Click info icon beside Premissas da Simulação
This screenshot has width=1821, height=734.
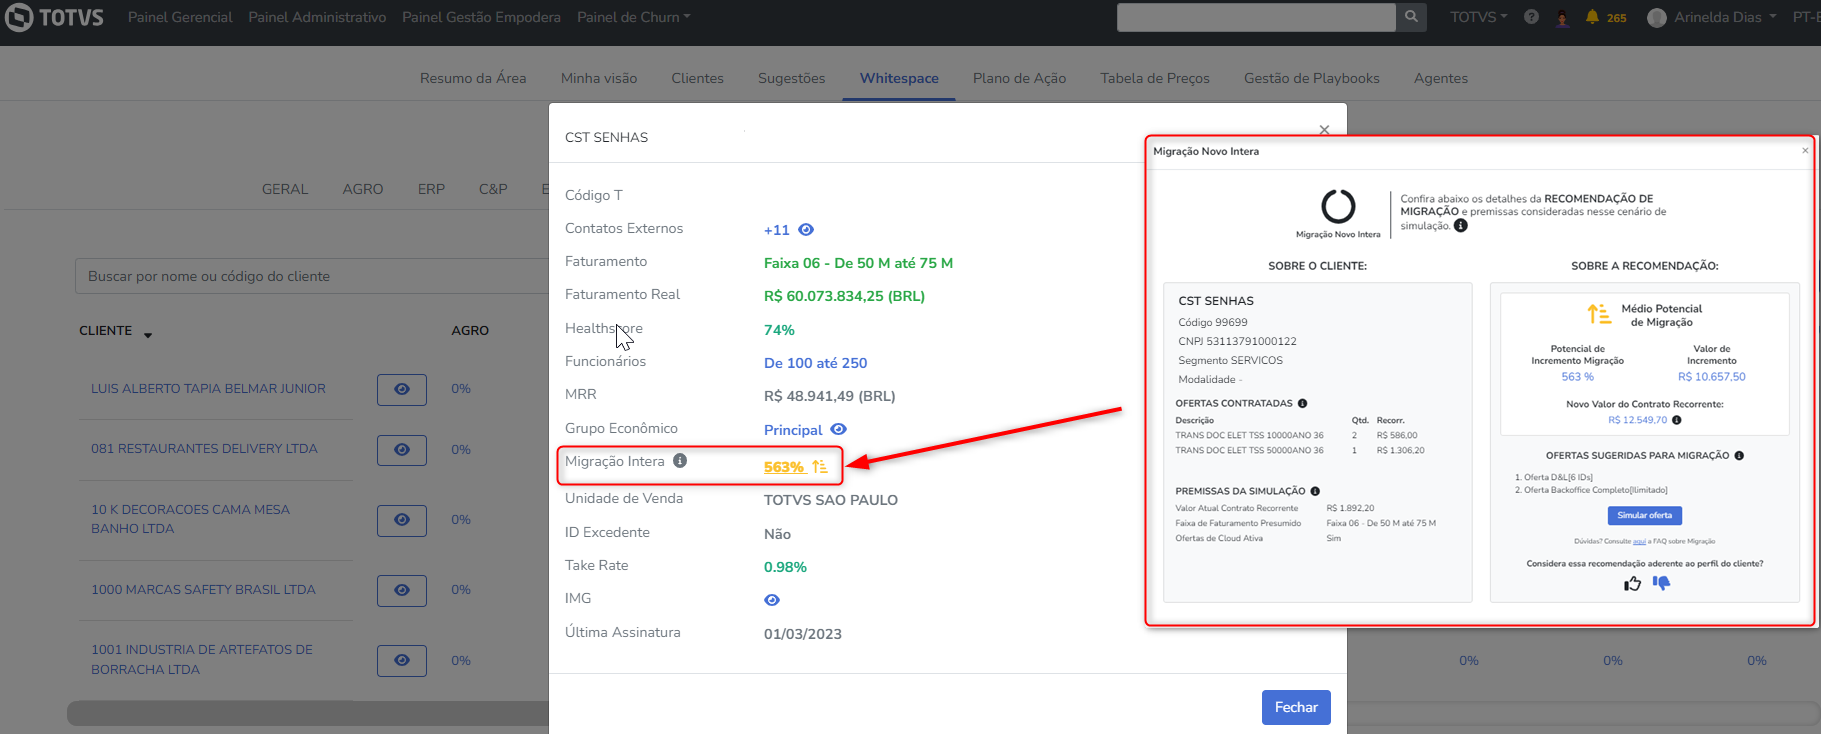point(1315,491)
